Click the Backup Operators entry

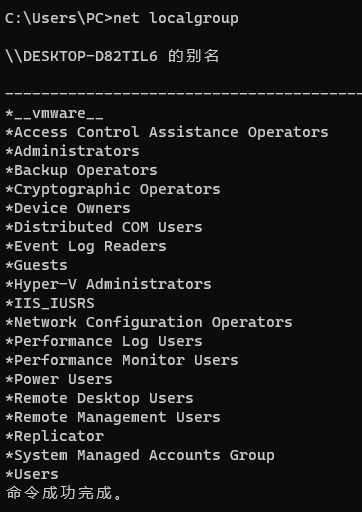click(82, 170)
